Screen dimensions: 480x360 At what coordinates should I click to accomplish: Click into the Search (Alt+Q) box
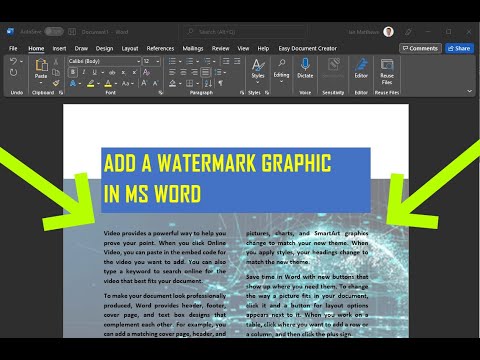(x=245, y=32)
